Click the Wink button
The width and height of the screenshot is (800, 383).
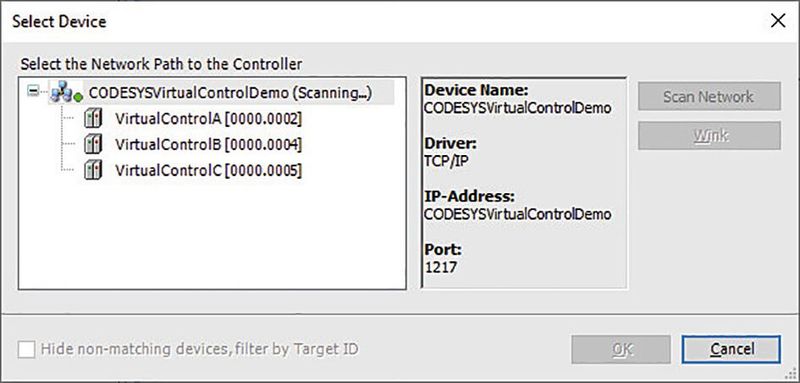[x=709, y=136]
